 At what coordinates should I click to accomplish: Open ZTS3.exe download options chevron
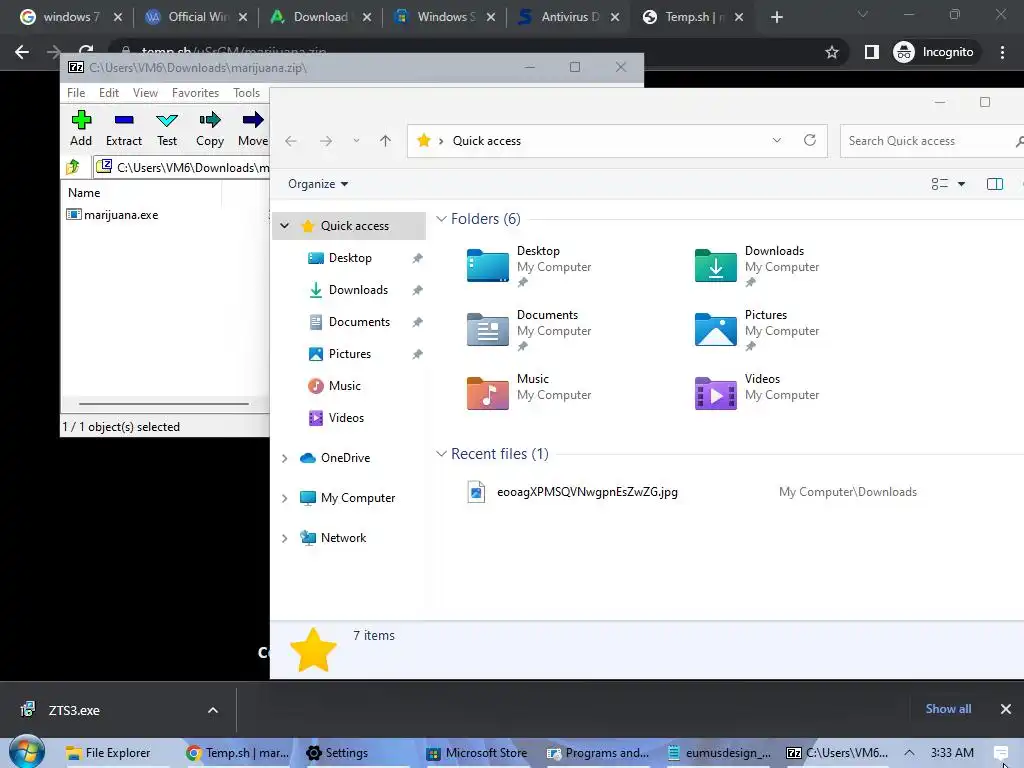(x=213, y=710)
